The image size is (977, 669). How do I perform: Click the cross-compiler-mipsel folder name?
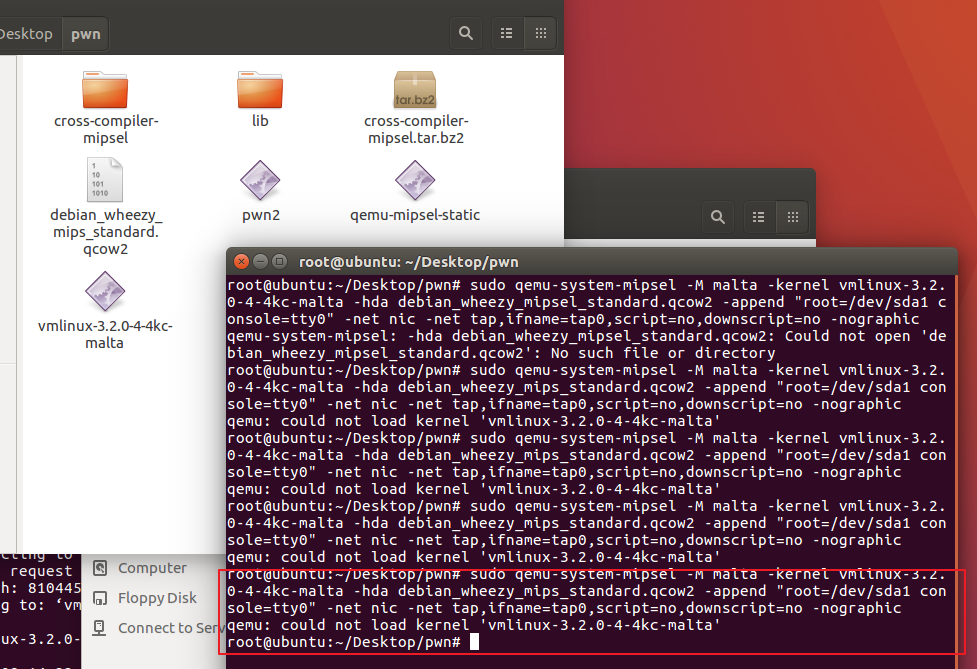click(x=106, y=129)
